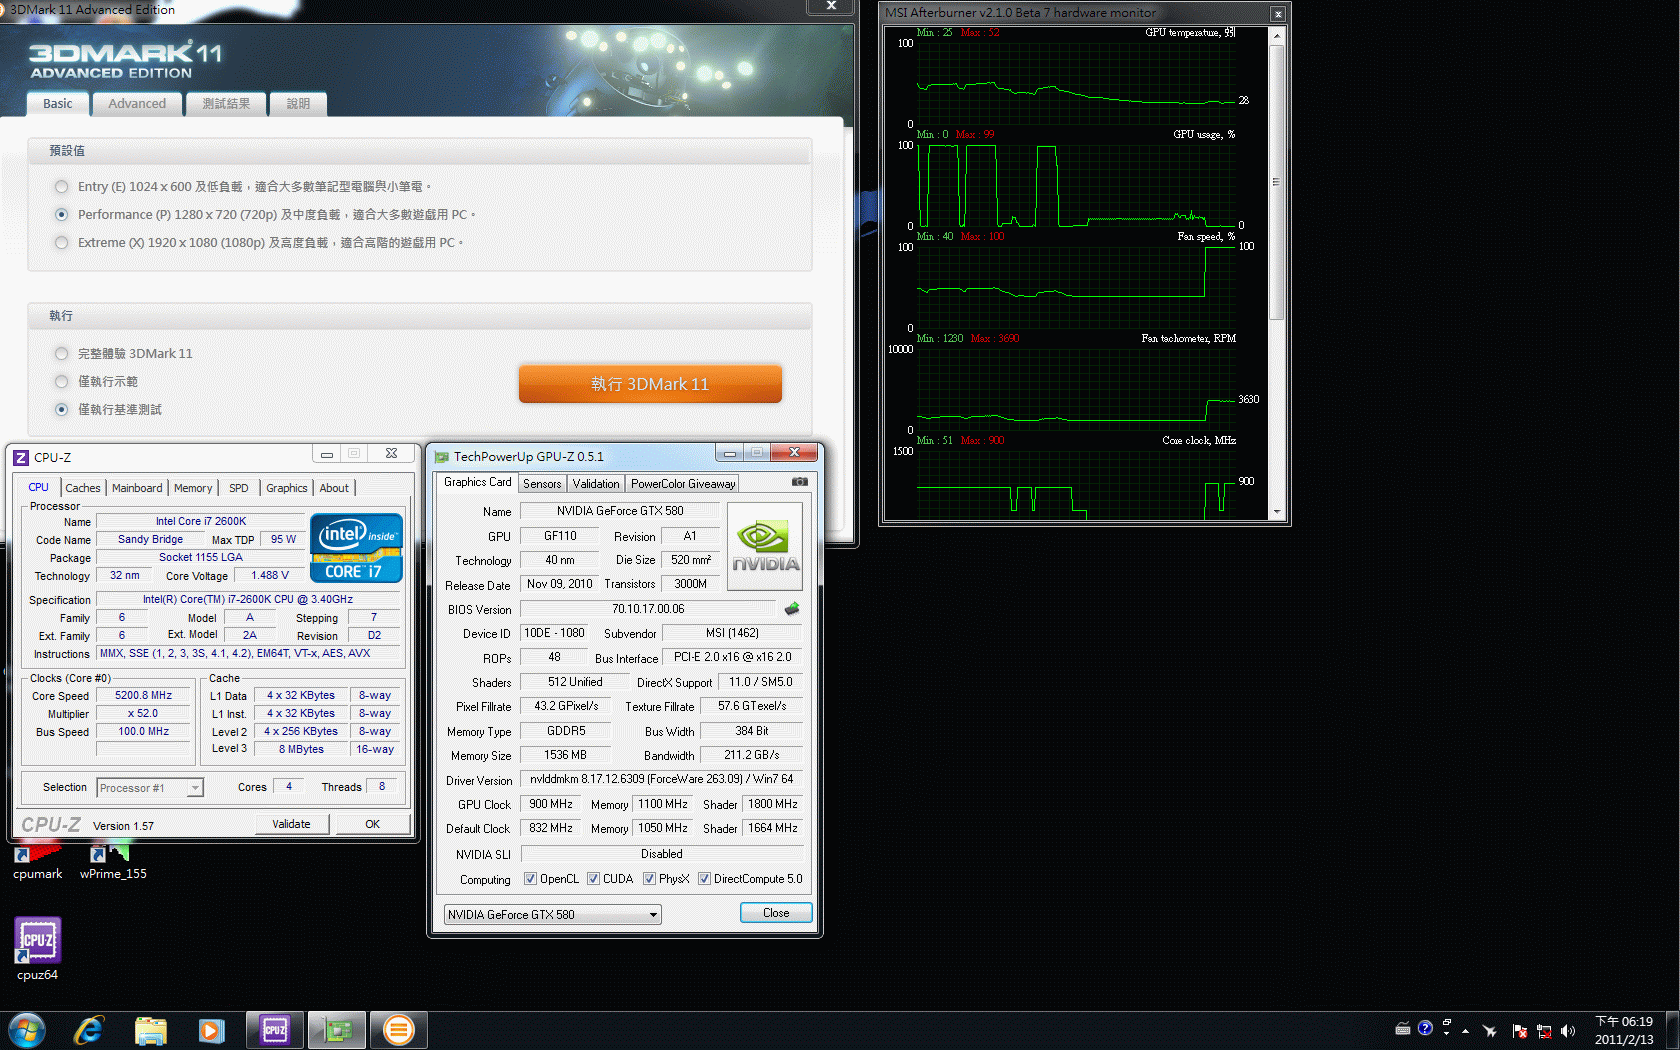Click the GPU-Z screenshot camera icon

click(x=800, y=482)
